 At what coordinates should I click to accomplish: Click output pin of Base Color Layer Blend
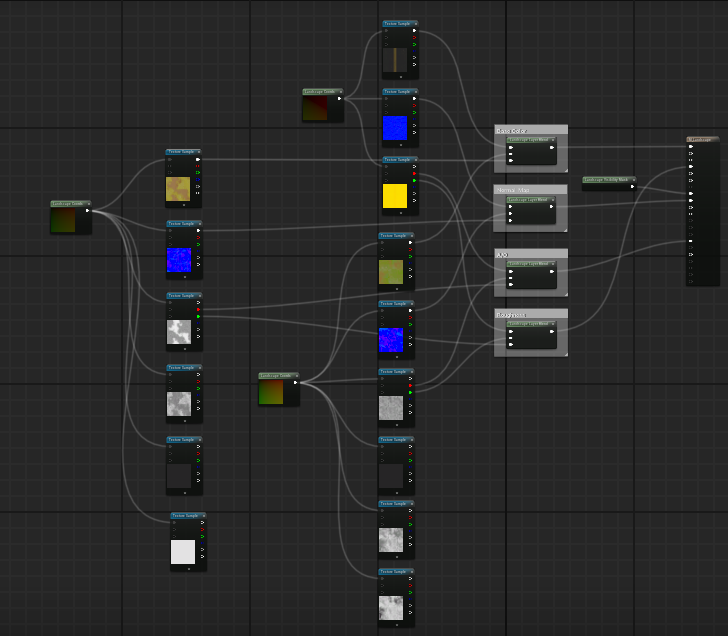point(552,148)
